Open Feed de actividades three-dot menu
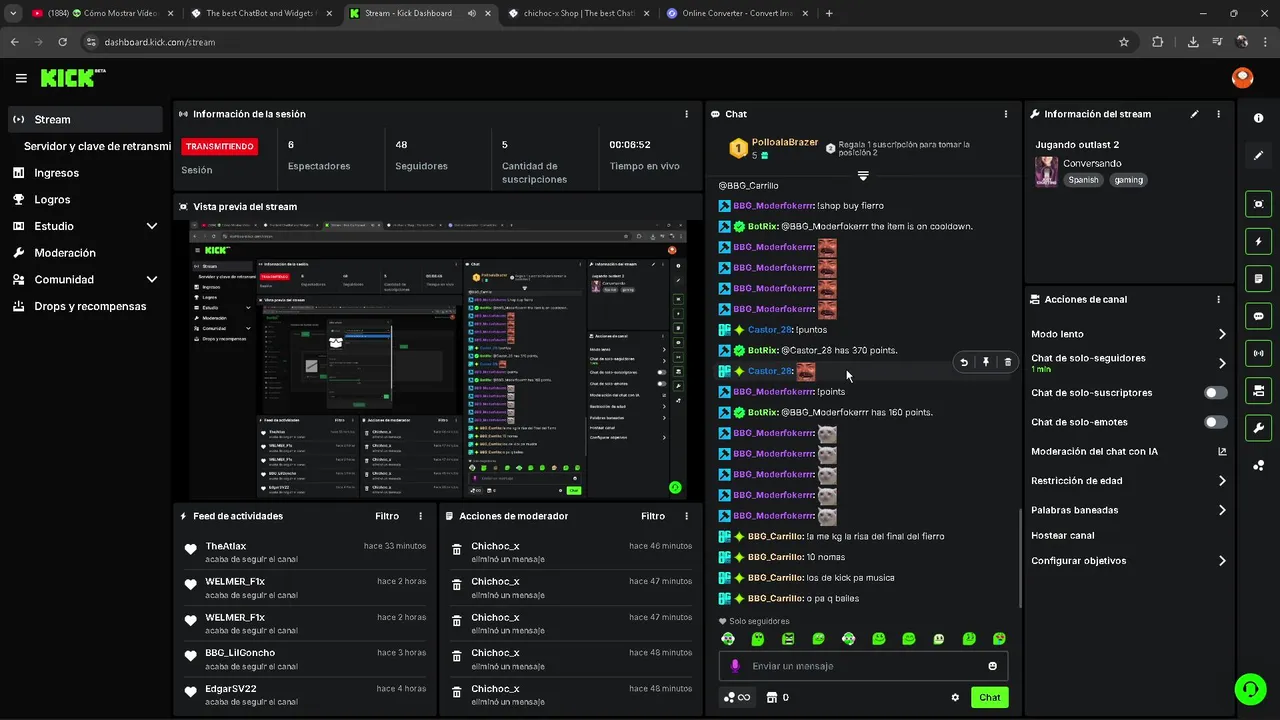This screenshot has width=1280, height=720. click(420, 516)
